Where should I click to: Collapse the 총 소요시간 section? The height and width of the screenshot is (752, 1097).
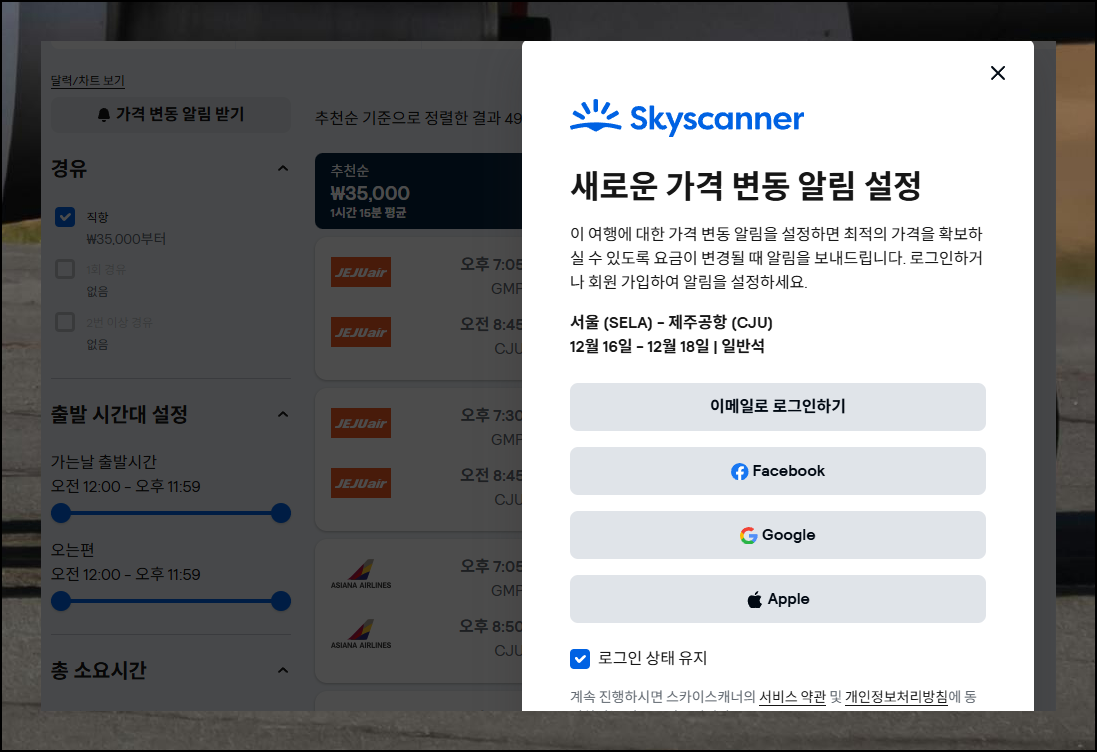pos(283,670)
